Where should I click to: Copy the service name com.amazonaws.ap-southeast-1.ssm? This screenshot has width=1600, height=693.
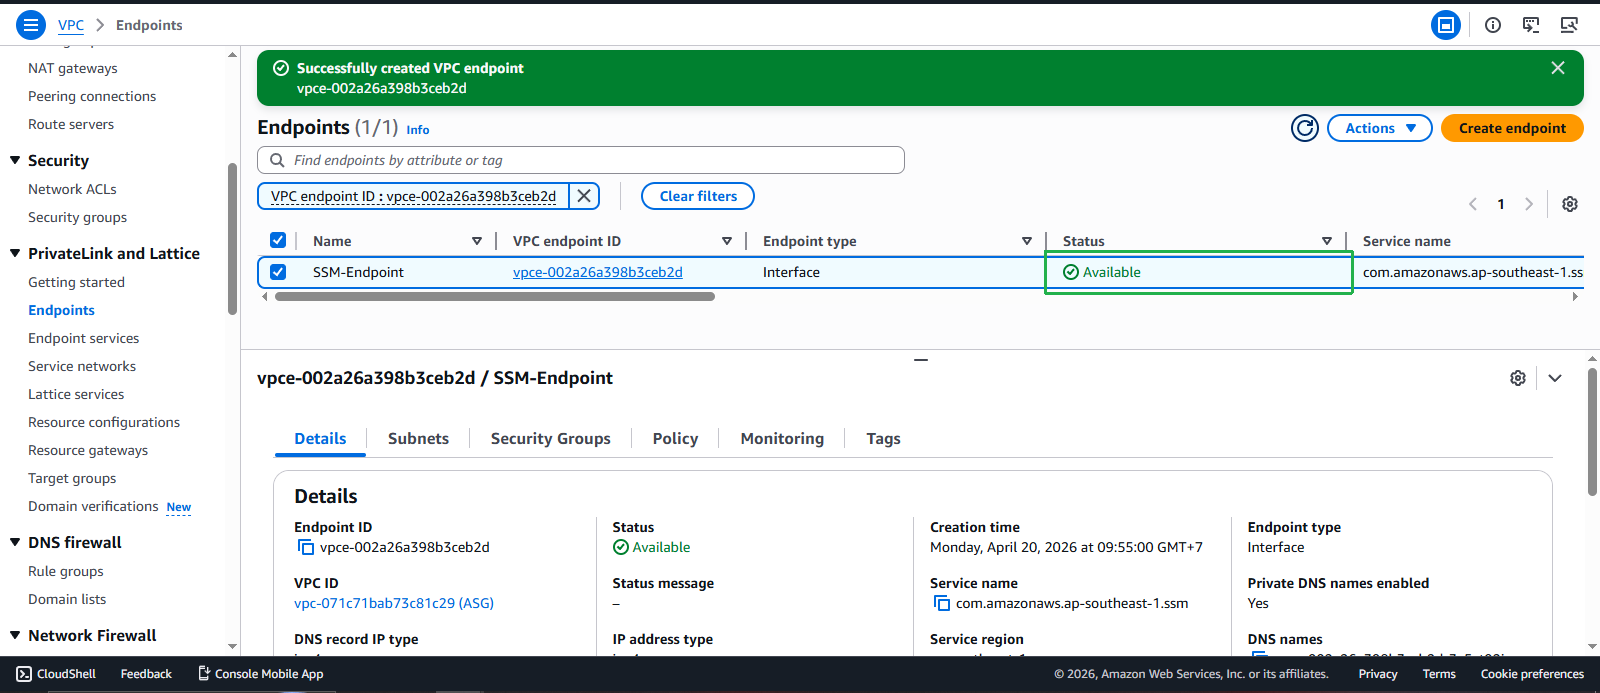coord(942,603)
